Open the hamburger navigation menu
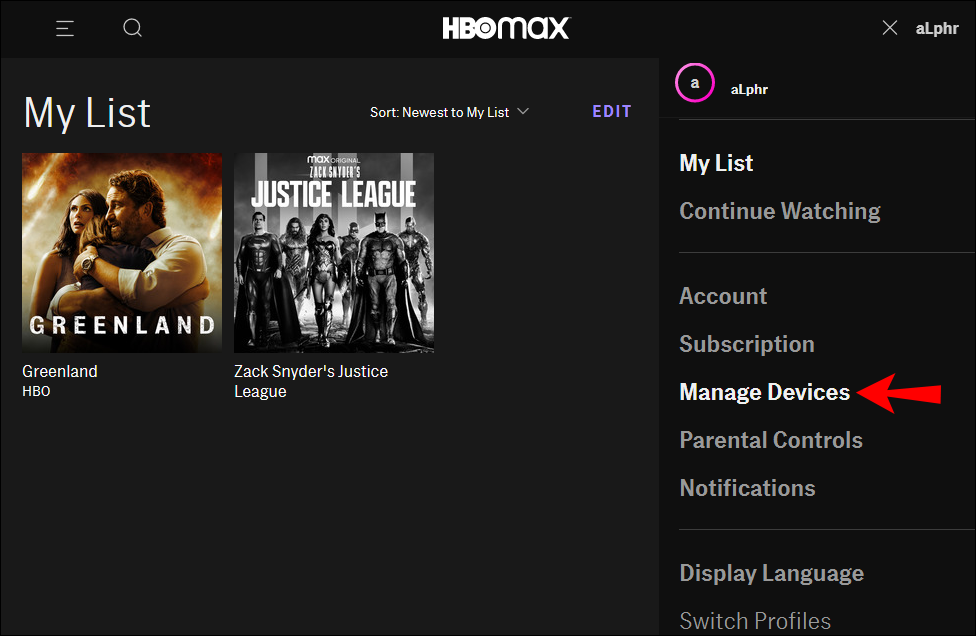 click(x=65, y=29)
